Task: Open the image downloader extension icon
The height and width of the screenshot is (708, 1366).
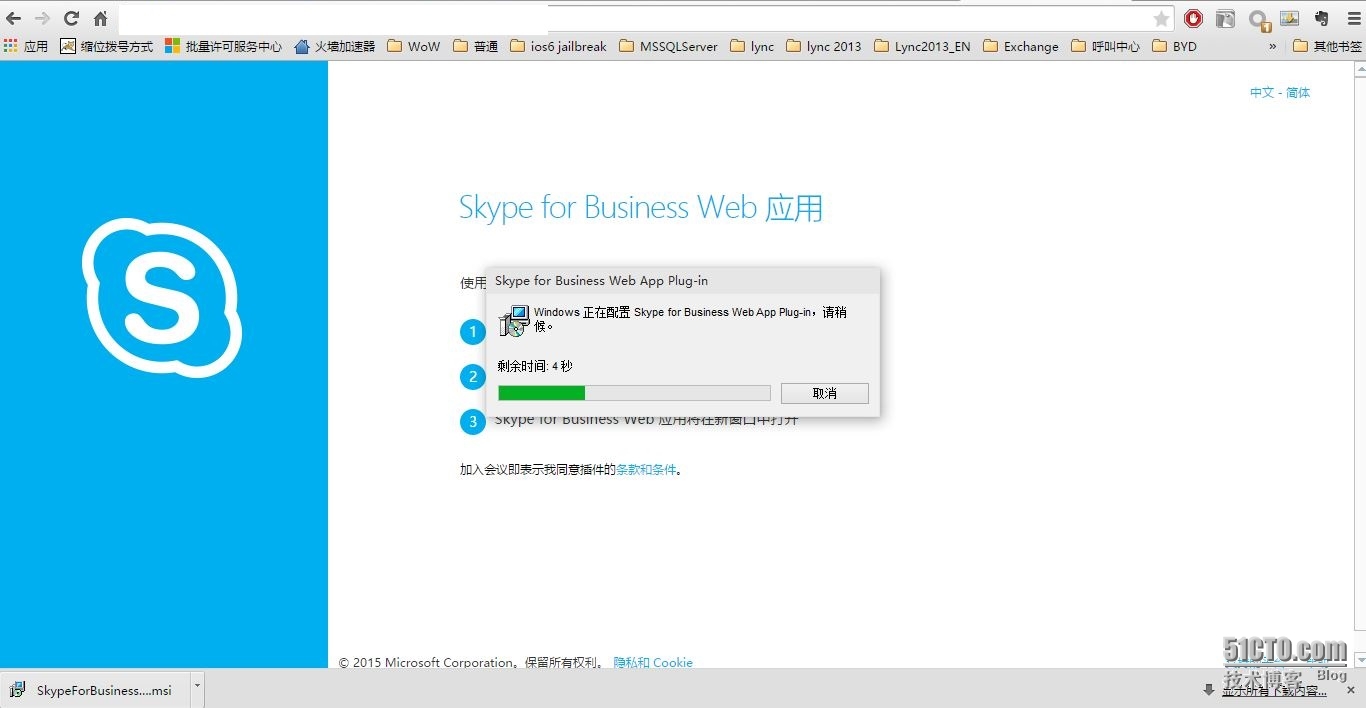Action: (x=1289, y=18)
